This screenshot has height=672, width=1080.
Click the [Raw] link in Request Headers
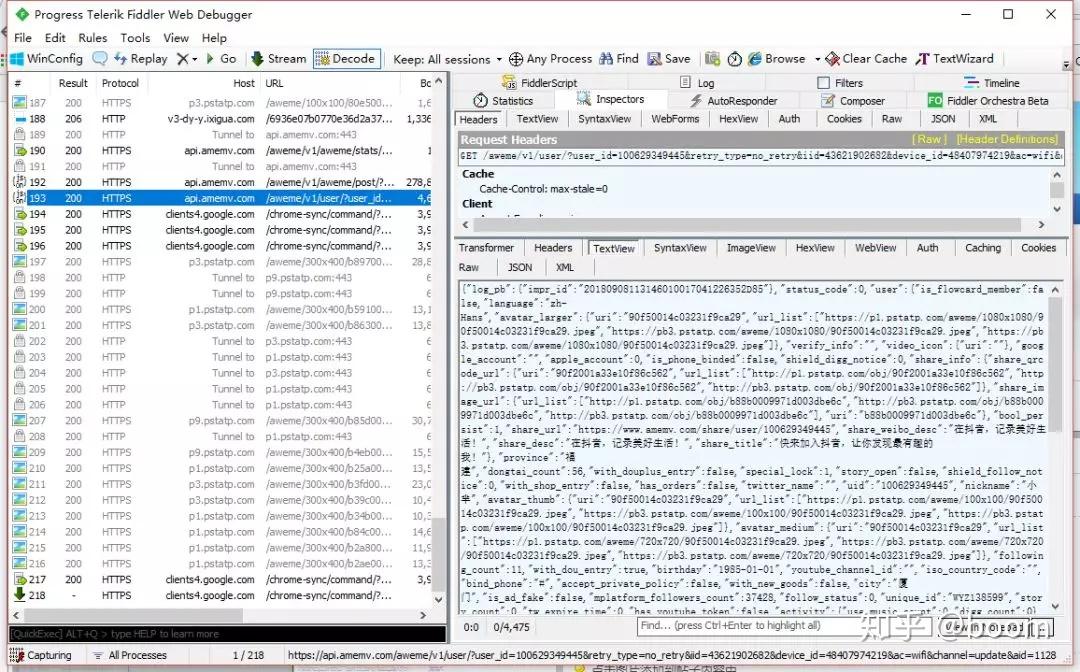click(929, 139)
